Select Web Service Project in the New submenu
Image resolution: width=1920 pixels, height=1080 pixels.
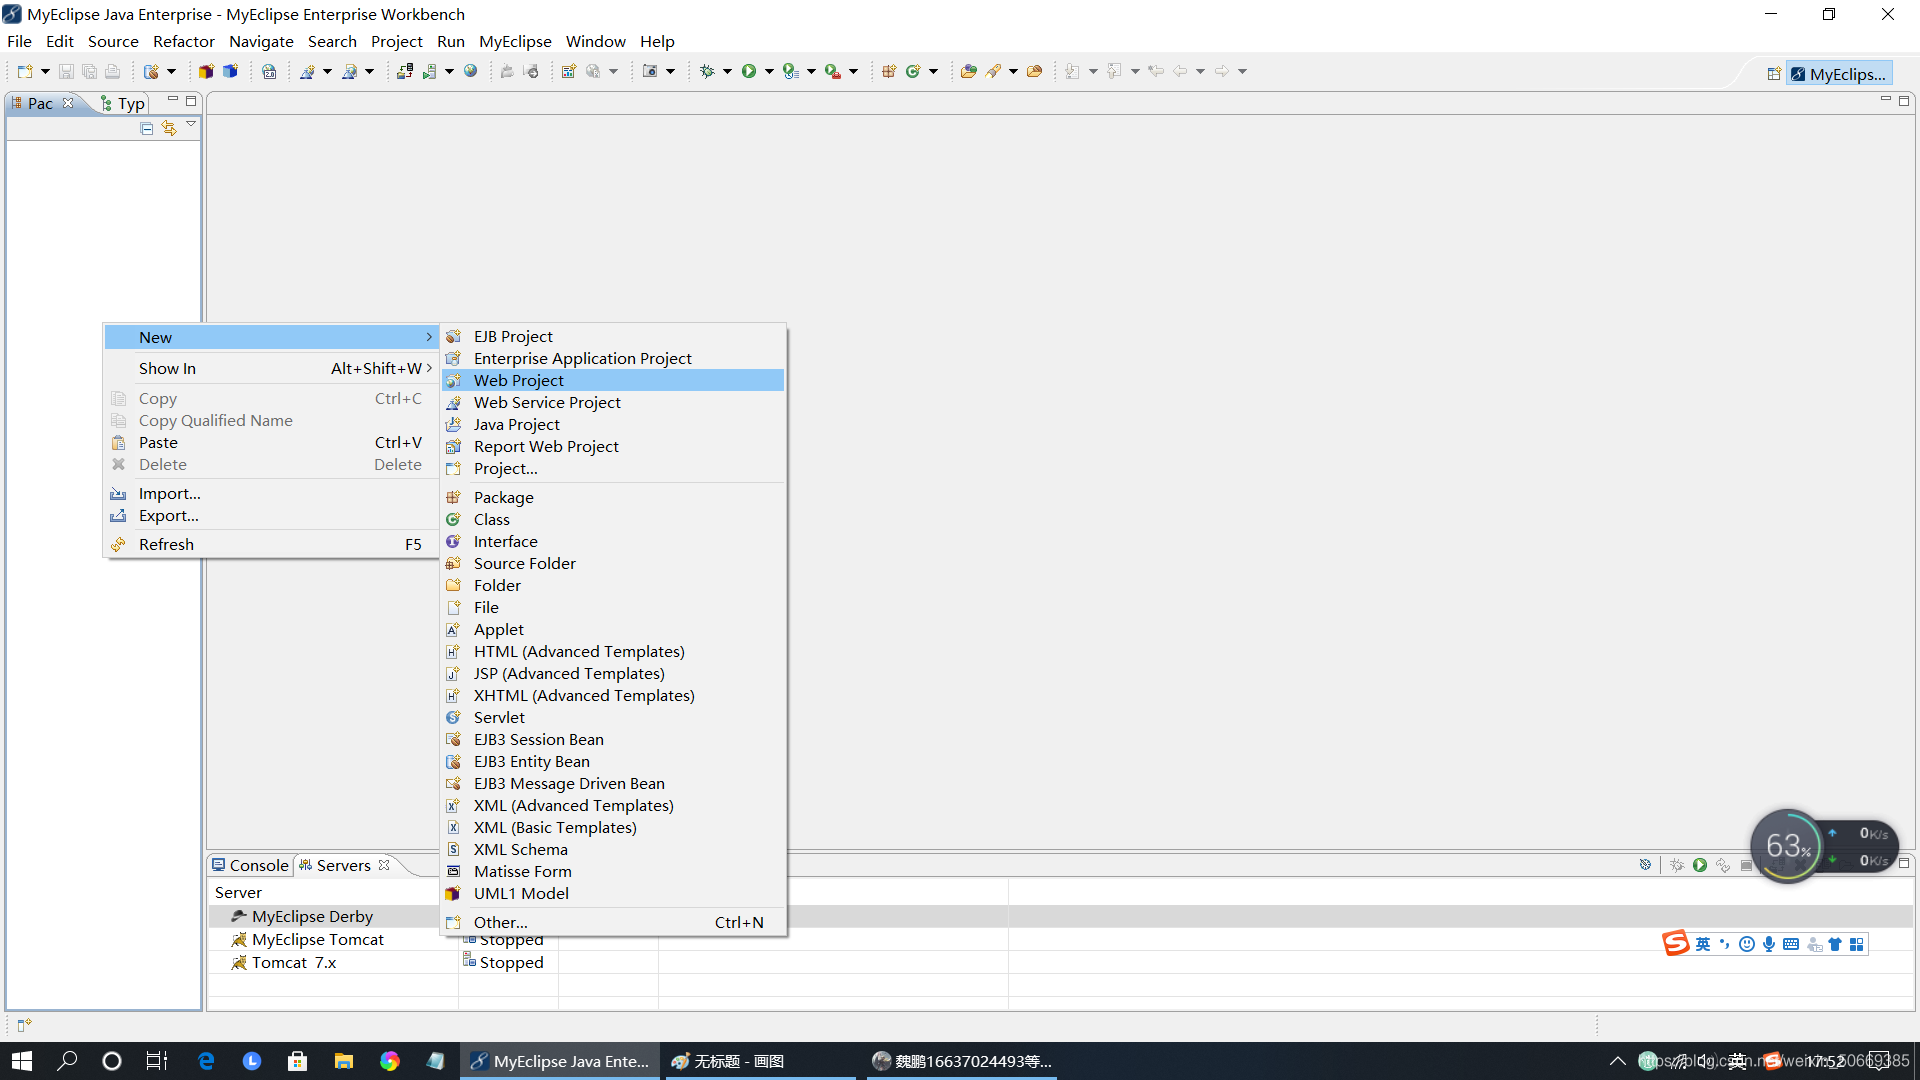(x=613, y=402)
